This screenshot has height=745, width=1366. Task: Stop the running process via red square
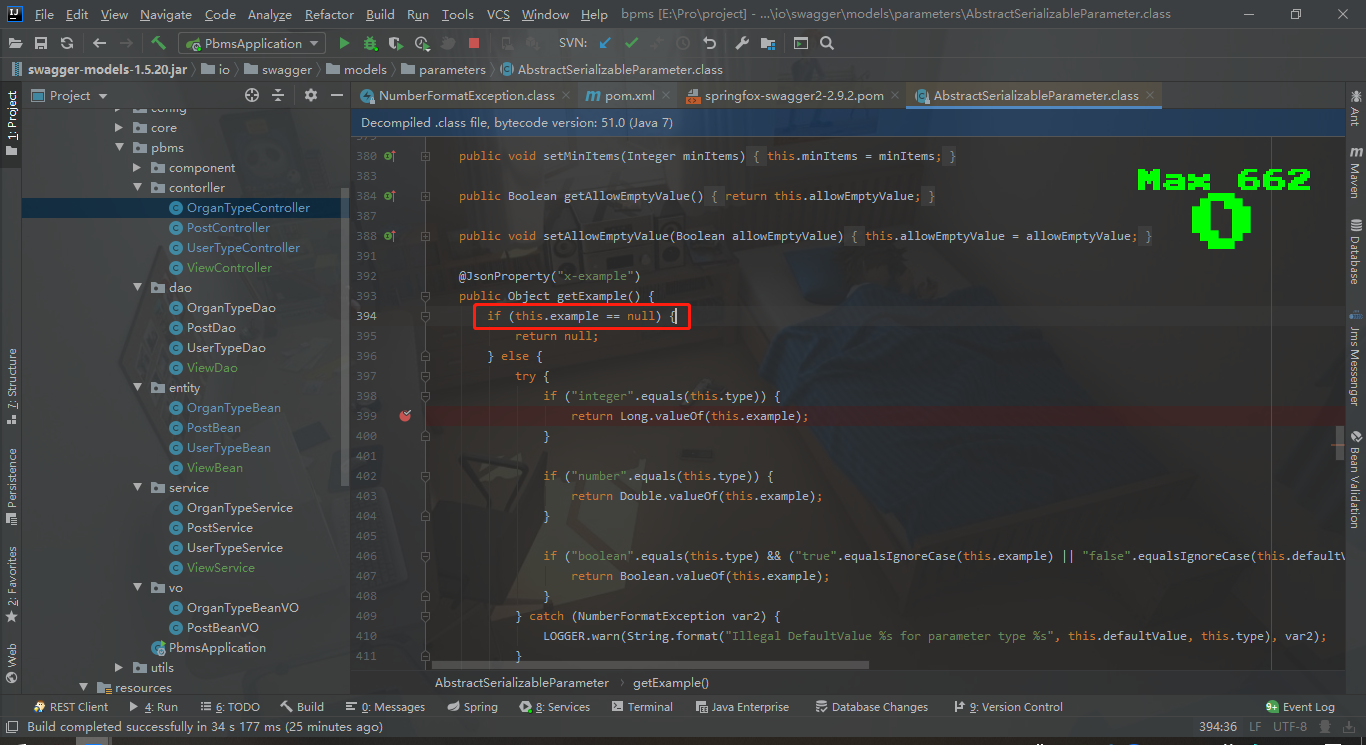(474, 43)
